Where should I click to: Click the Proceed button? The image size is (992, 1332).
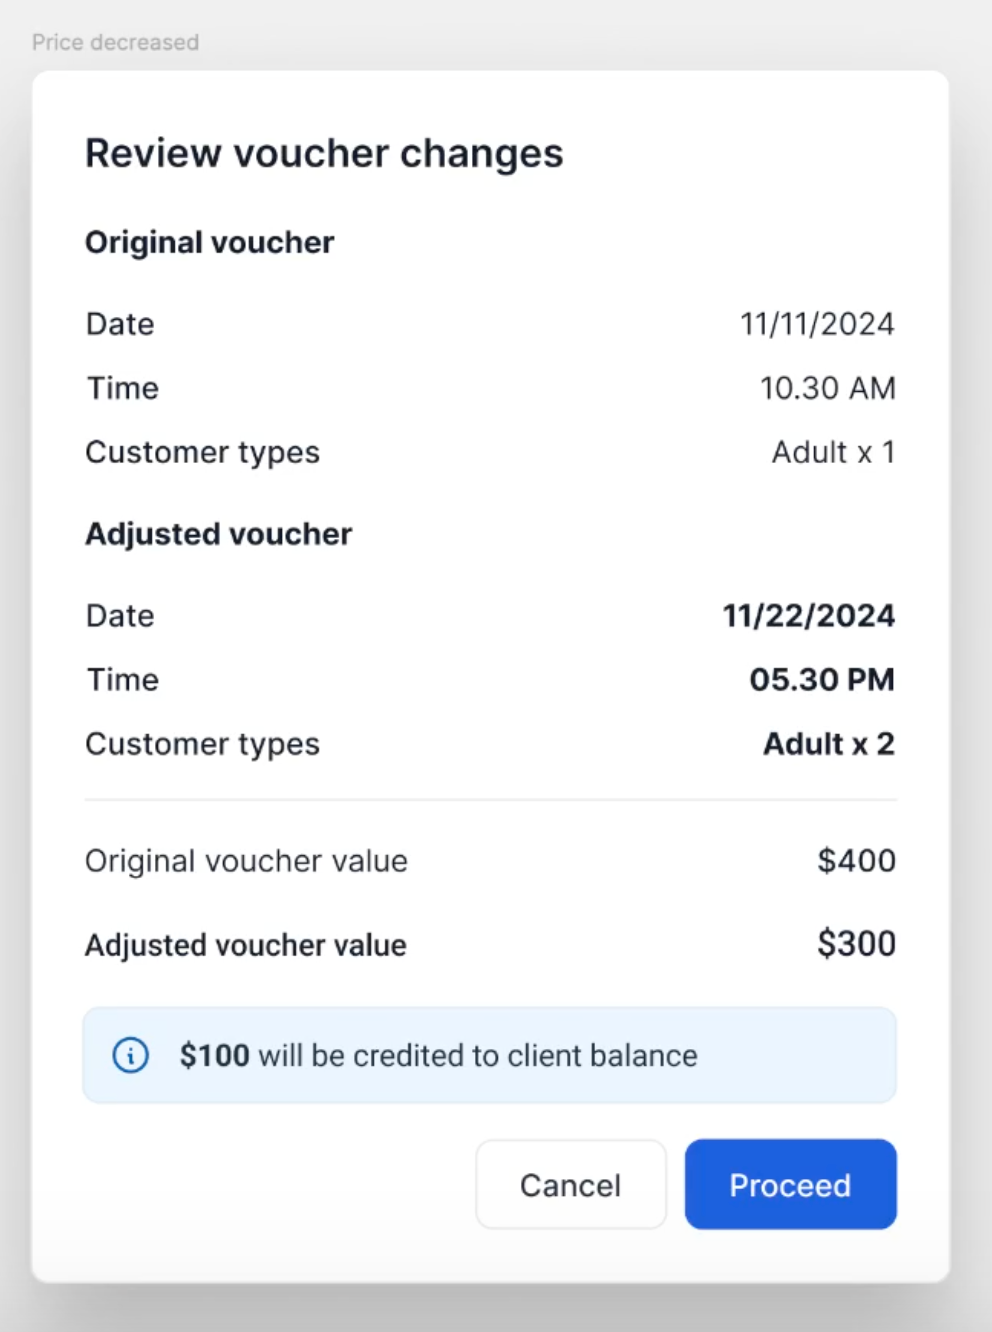[790, 1185]
